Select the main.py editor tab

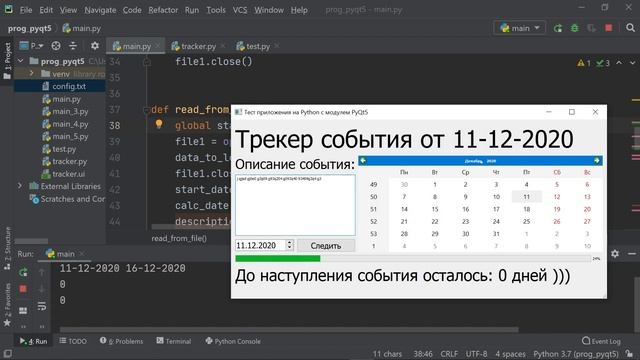click(136, 46)
